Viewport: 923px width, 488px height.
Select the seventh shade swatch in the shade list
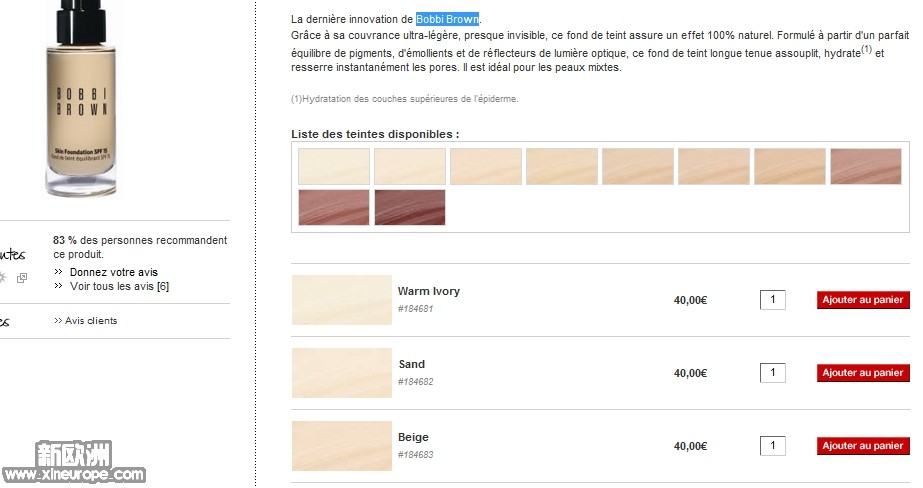tap(789, 167)
